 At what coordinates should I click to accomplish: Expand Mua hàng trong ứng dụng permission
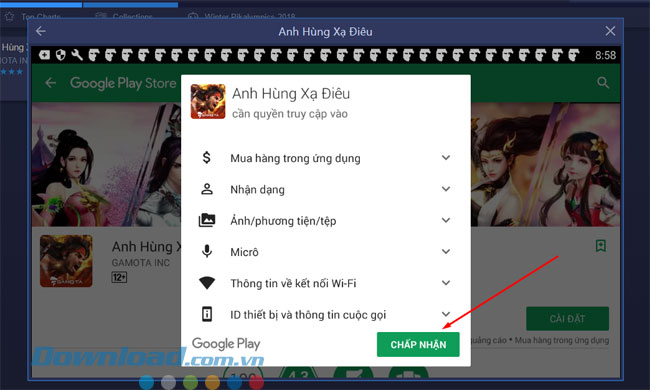pyautogui.click(x=446, y=157)
